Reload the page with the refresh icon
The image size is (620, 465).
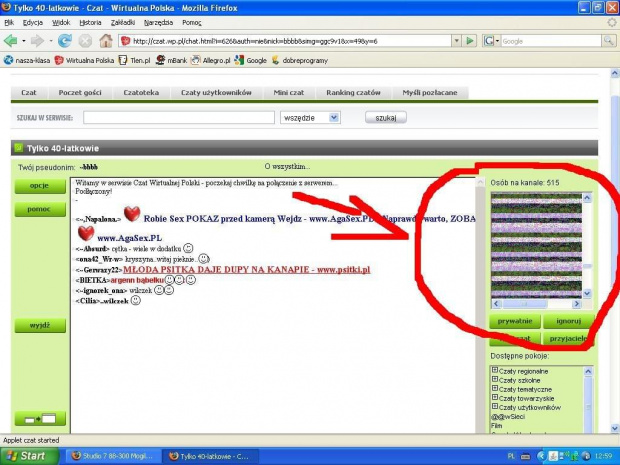[65, 41]
